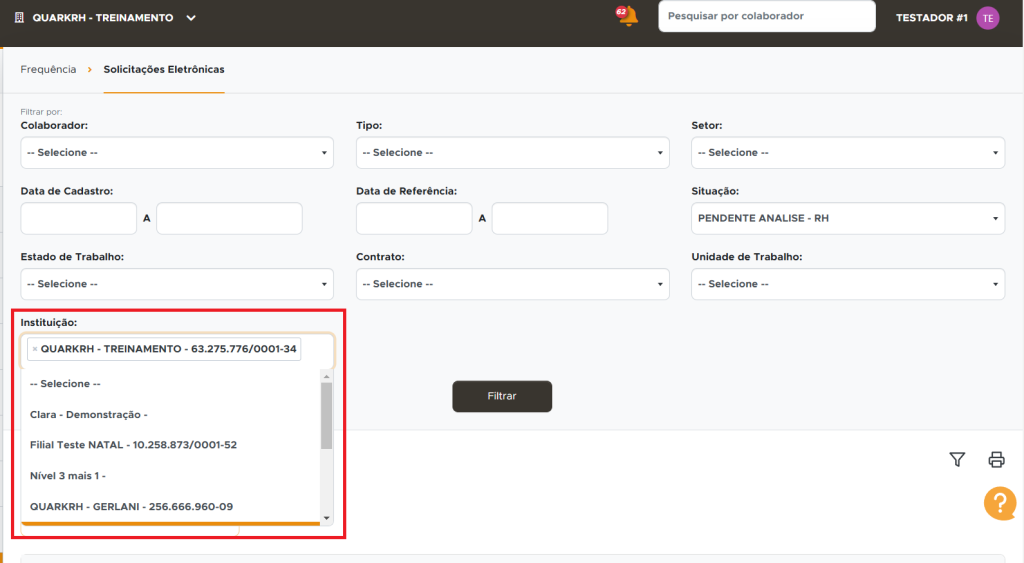Go to the Frequência breadcrumb
This screenshot has height=563, width=1024.
(x=48, y=70)
